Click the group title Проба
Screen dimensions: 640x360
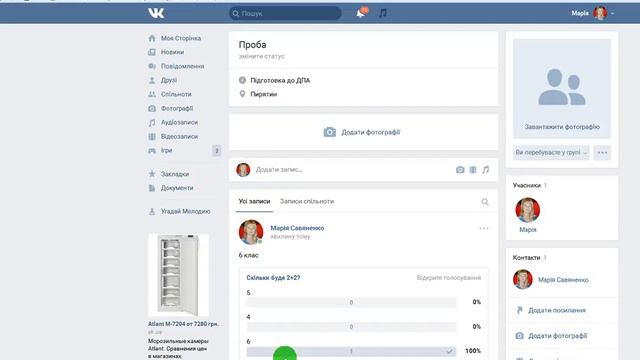252,44
